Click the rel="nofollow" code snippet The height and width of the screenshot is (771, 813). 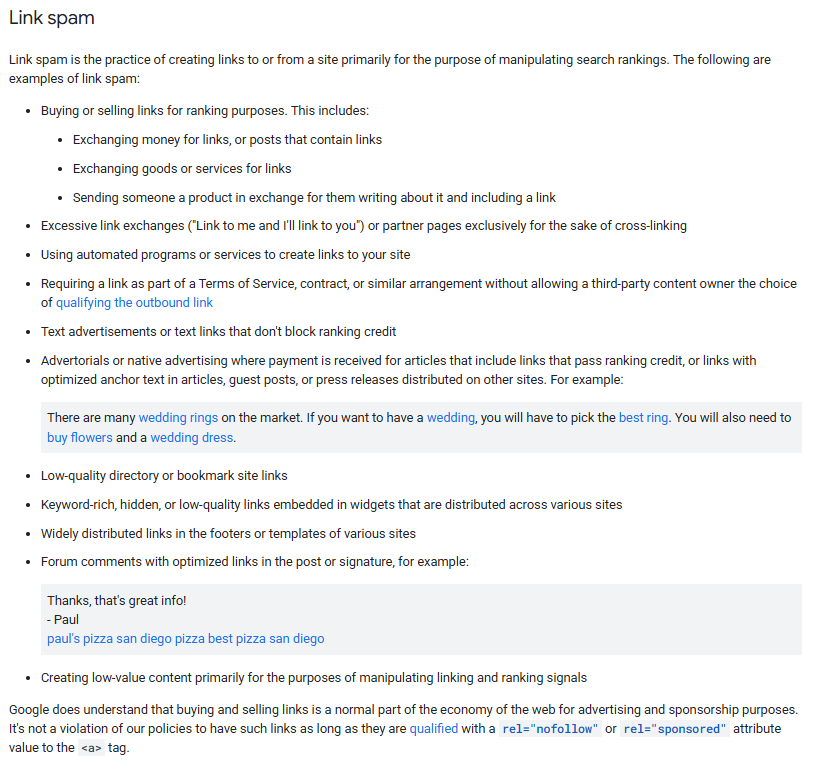pyautogui.click(x=548, y=729)
